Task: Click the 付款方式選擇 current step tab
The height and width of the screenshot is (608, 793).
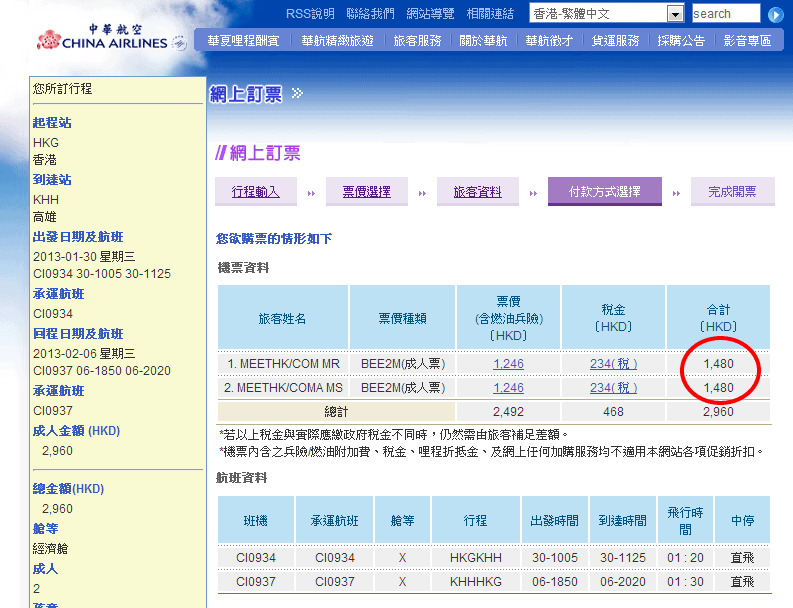Action: pyautogui.click(x=604, y=192)
